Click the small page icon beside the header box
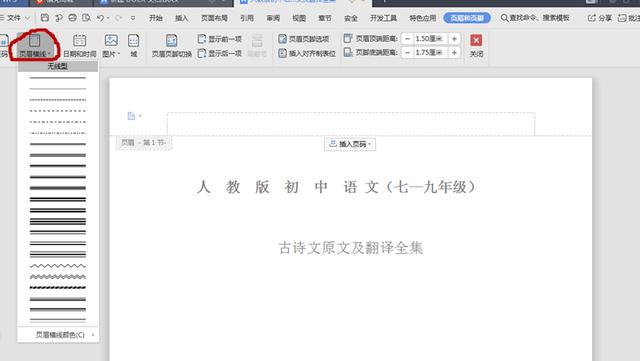 click(131, 116)
